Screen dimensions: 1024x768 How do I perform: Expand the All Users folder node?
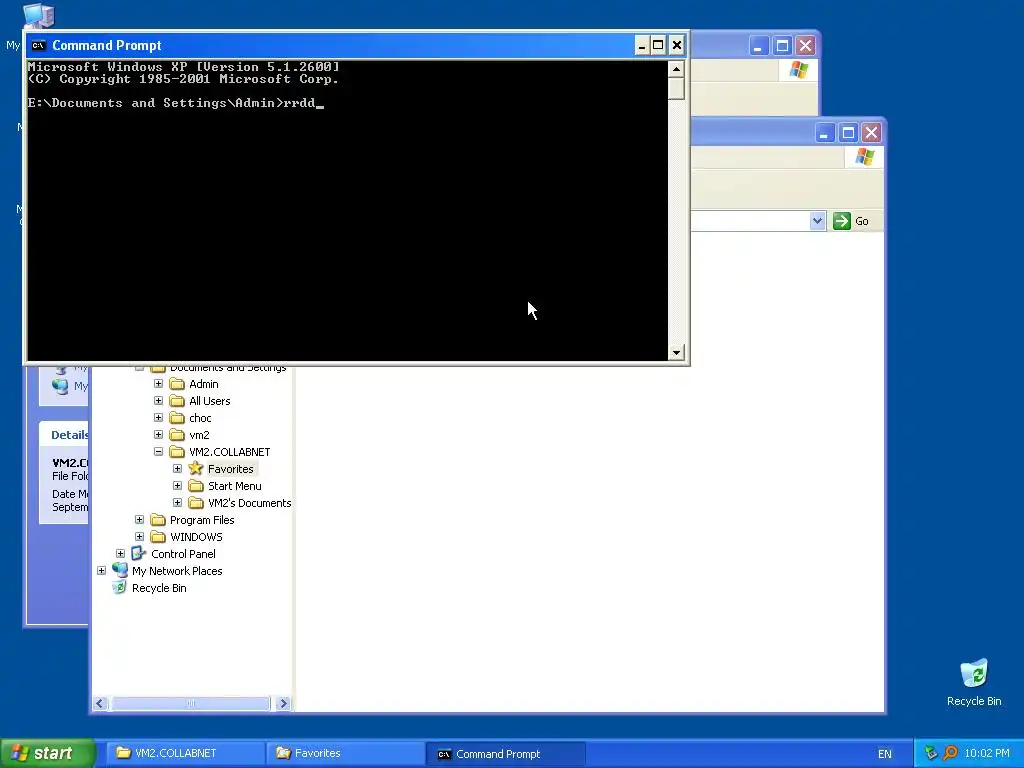click(x=158, y=400)
